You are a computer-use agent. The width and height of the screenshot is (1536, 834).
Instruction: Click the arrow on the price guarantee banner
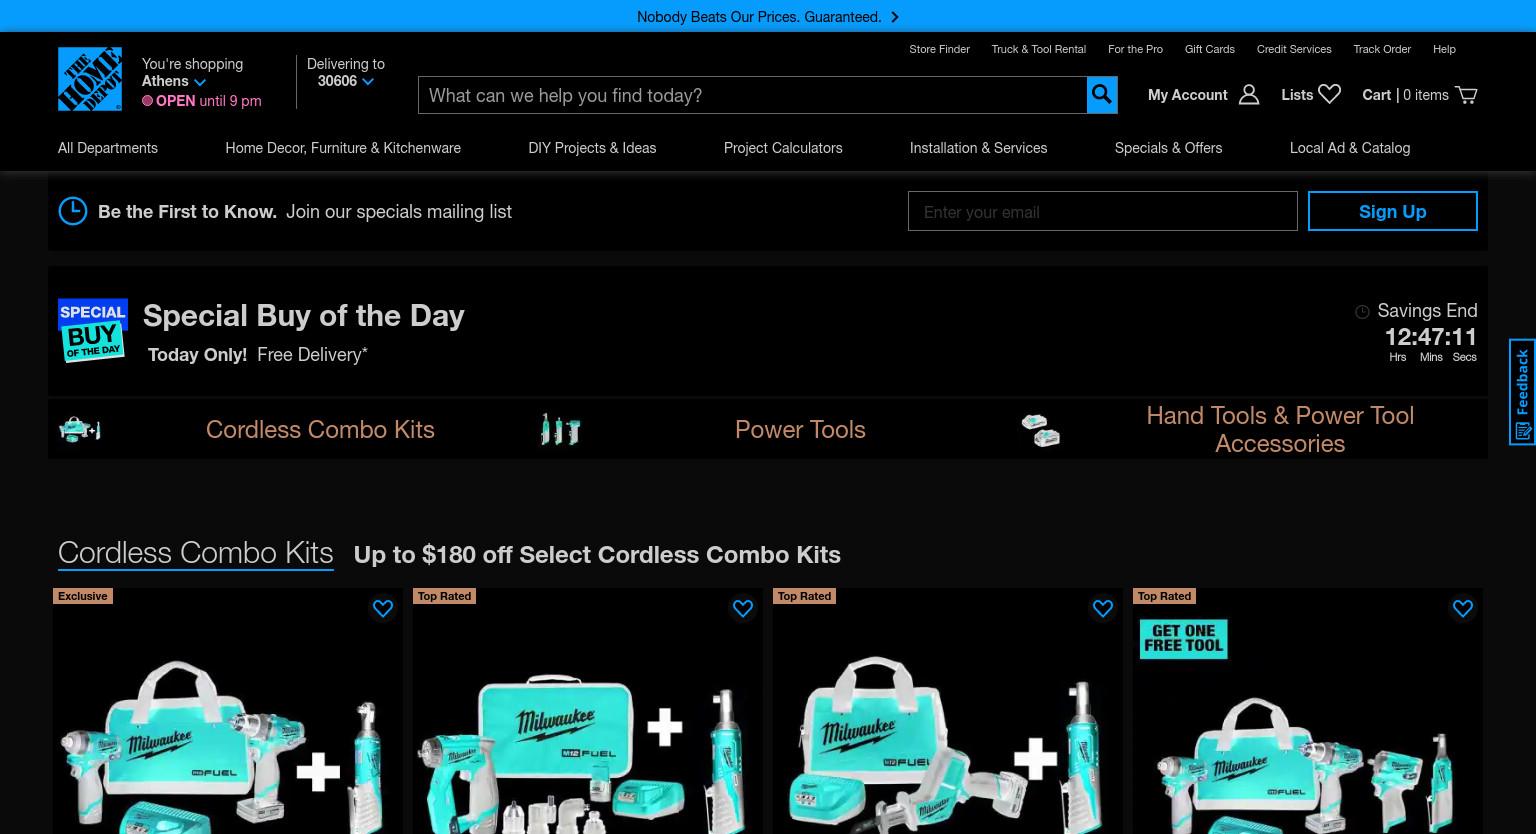click(895, 17)
